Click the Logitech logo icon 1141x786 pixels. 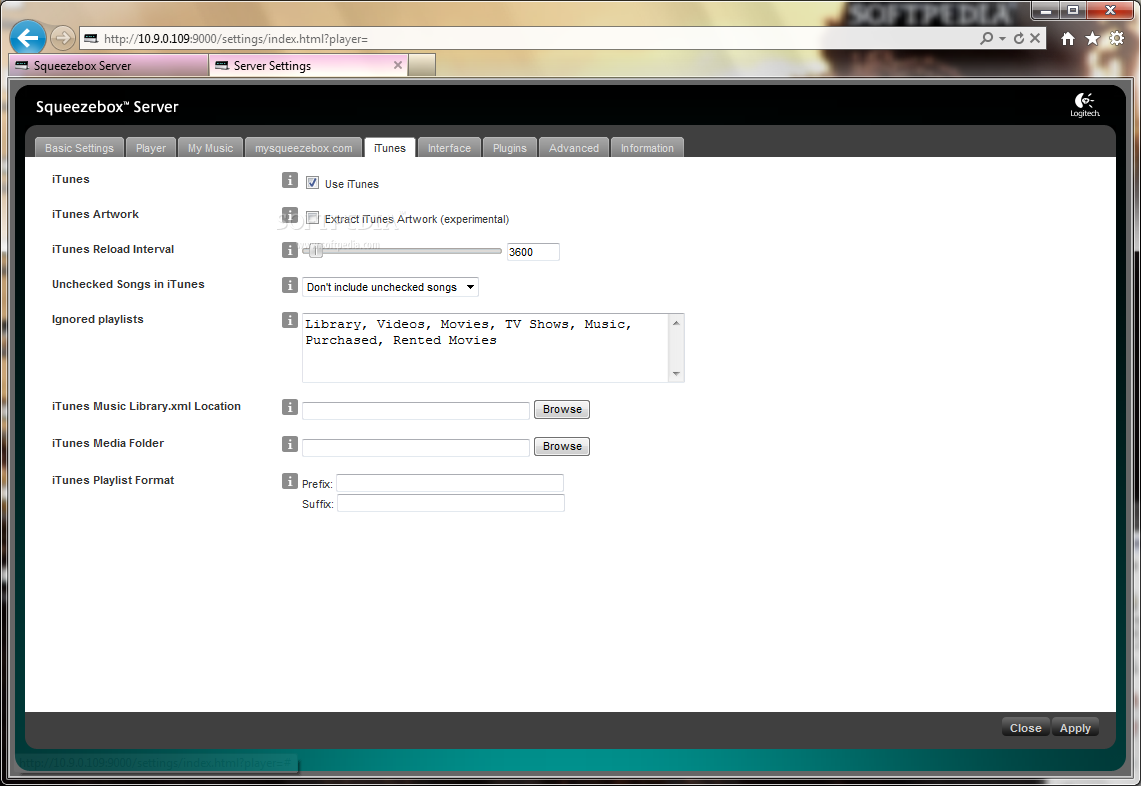pyautogui.click(x=1084, y=105)
